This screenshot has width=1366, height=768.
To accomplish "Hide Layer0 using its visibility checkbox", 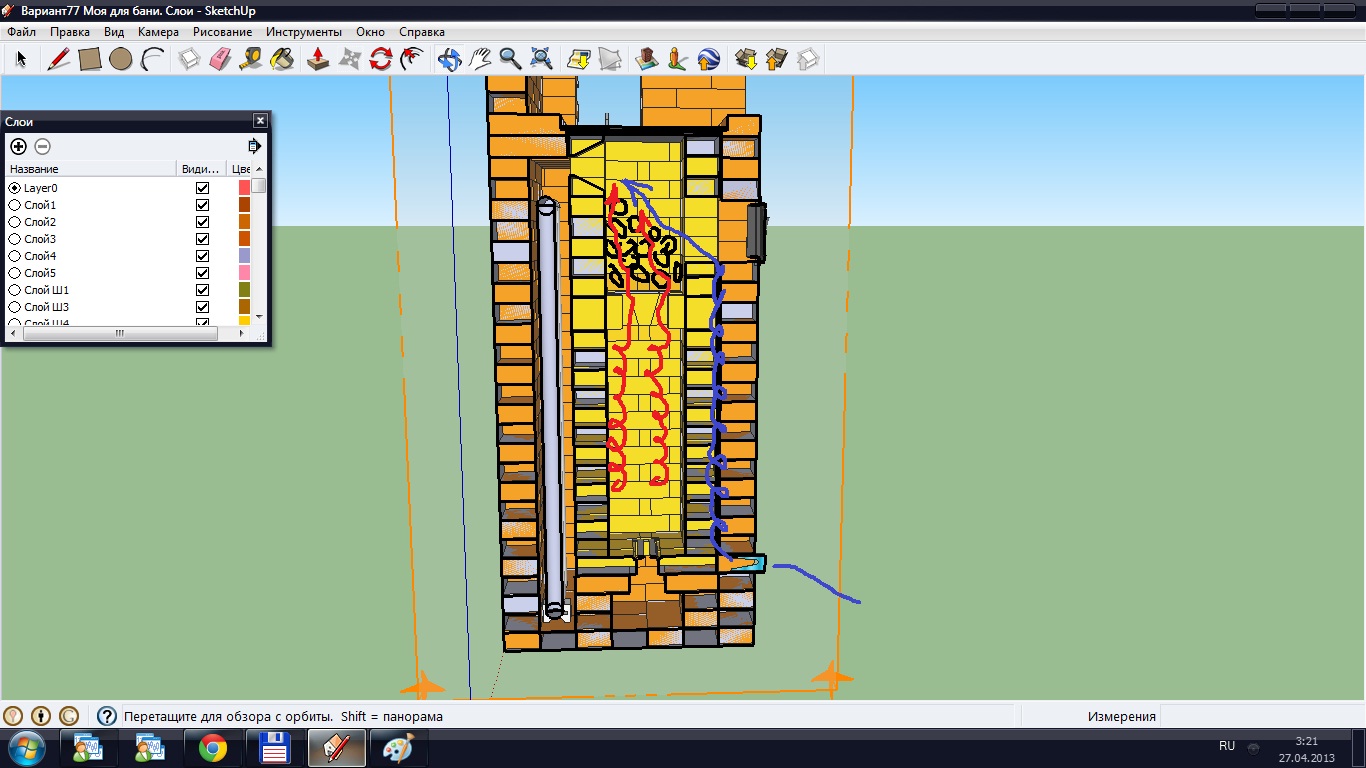I will (x=203, y=188).
